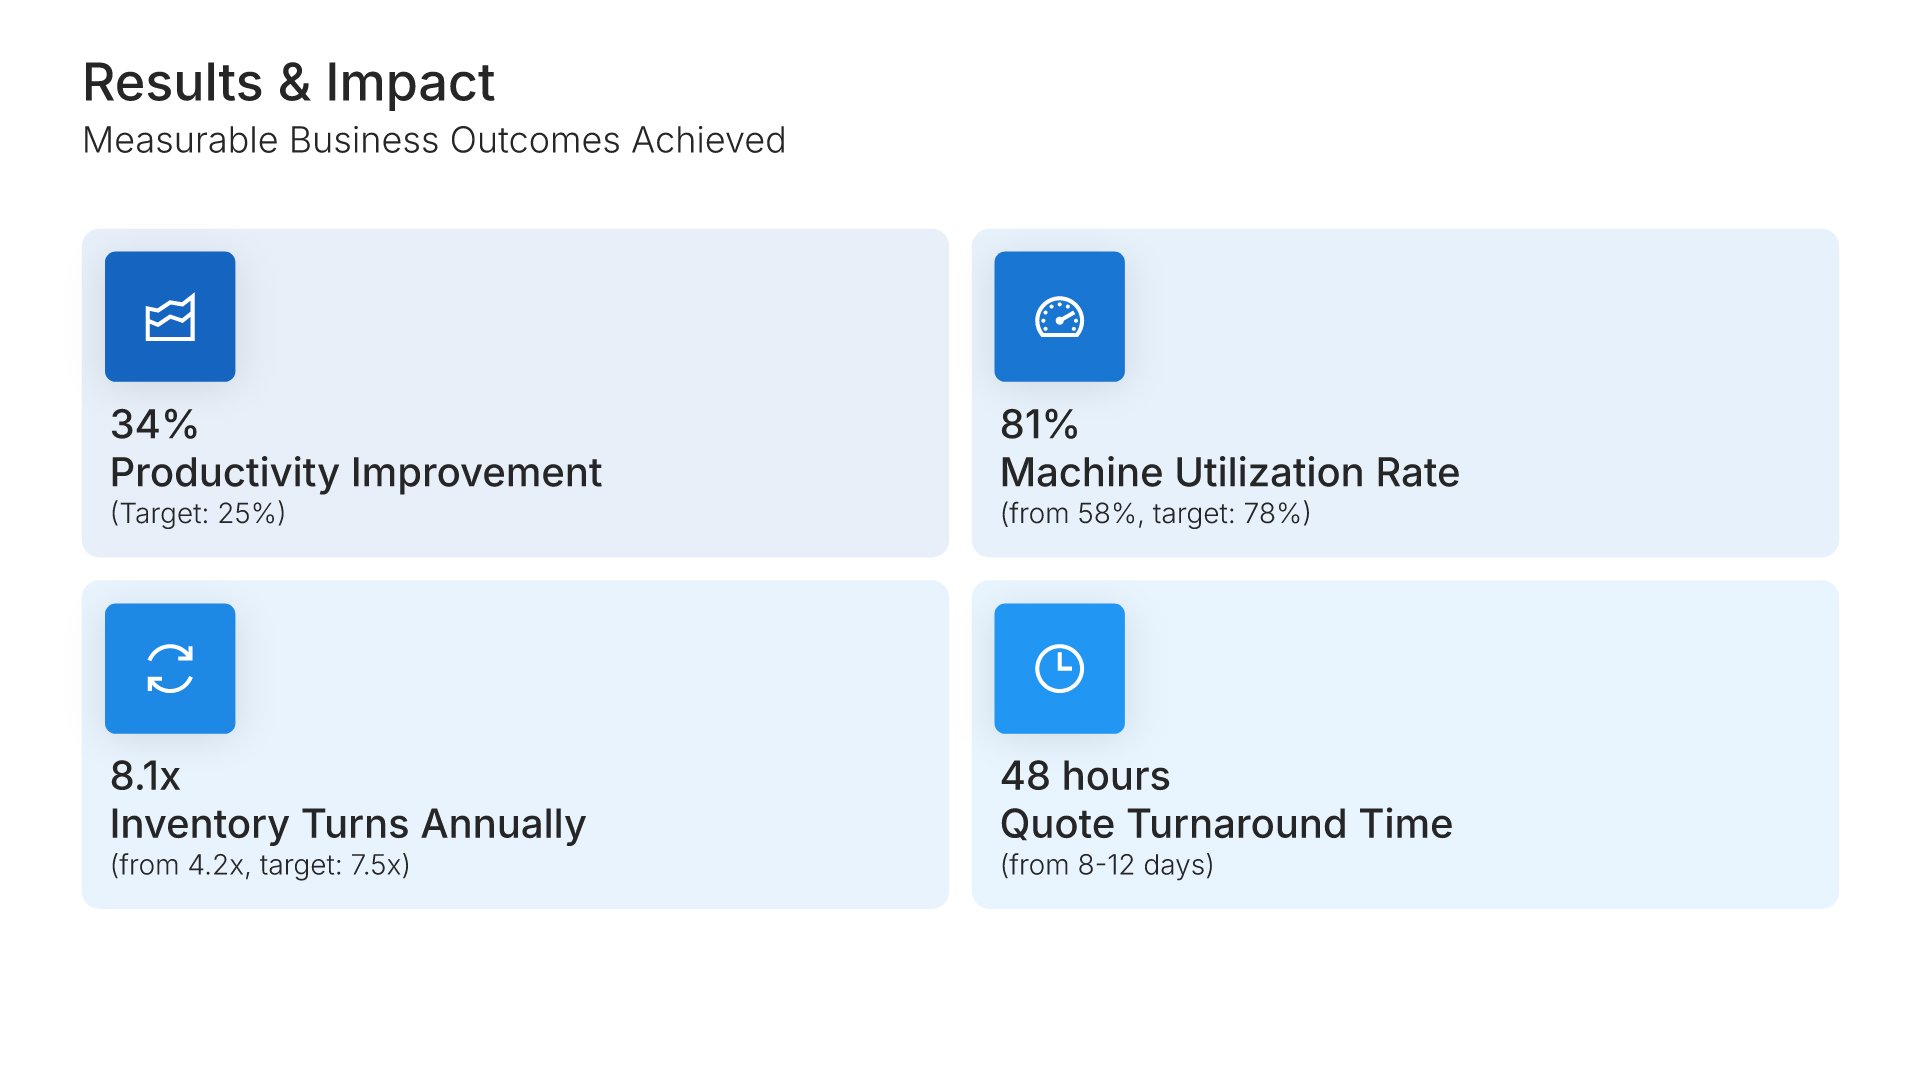Click the 48 hours metric value
The image size is (1920, 1080).
[x=1085, y=776]
